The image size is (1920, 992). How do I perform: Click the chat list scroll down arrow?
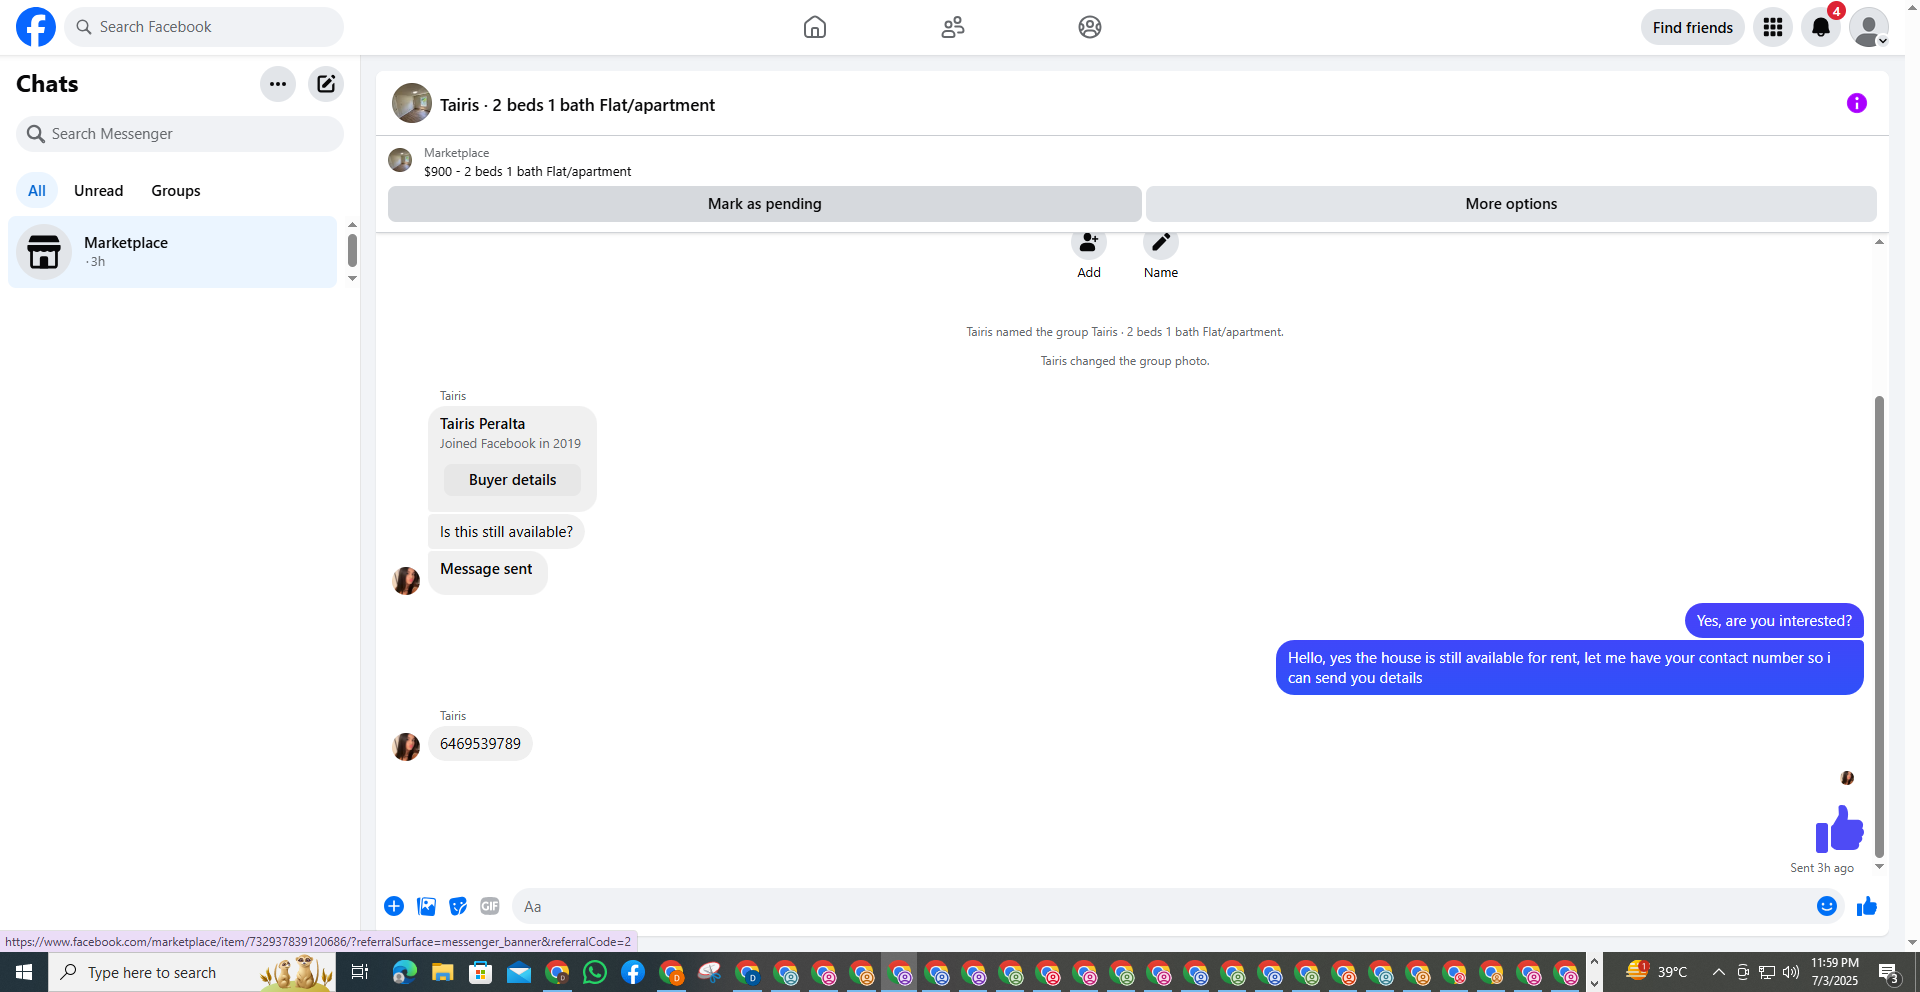tap(352, 279)
